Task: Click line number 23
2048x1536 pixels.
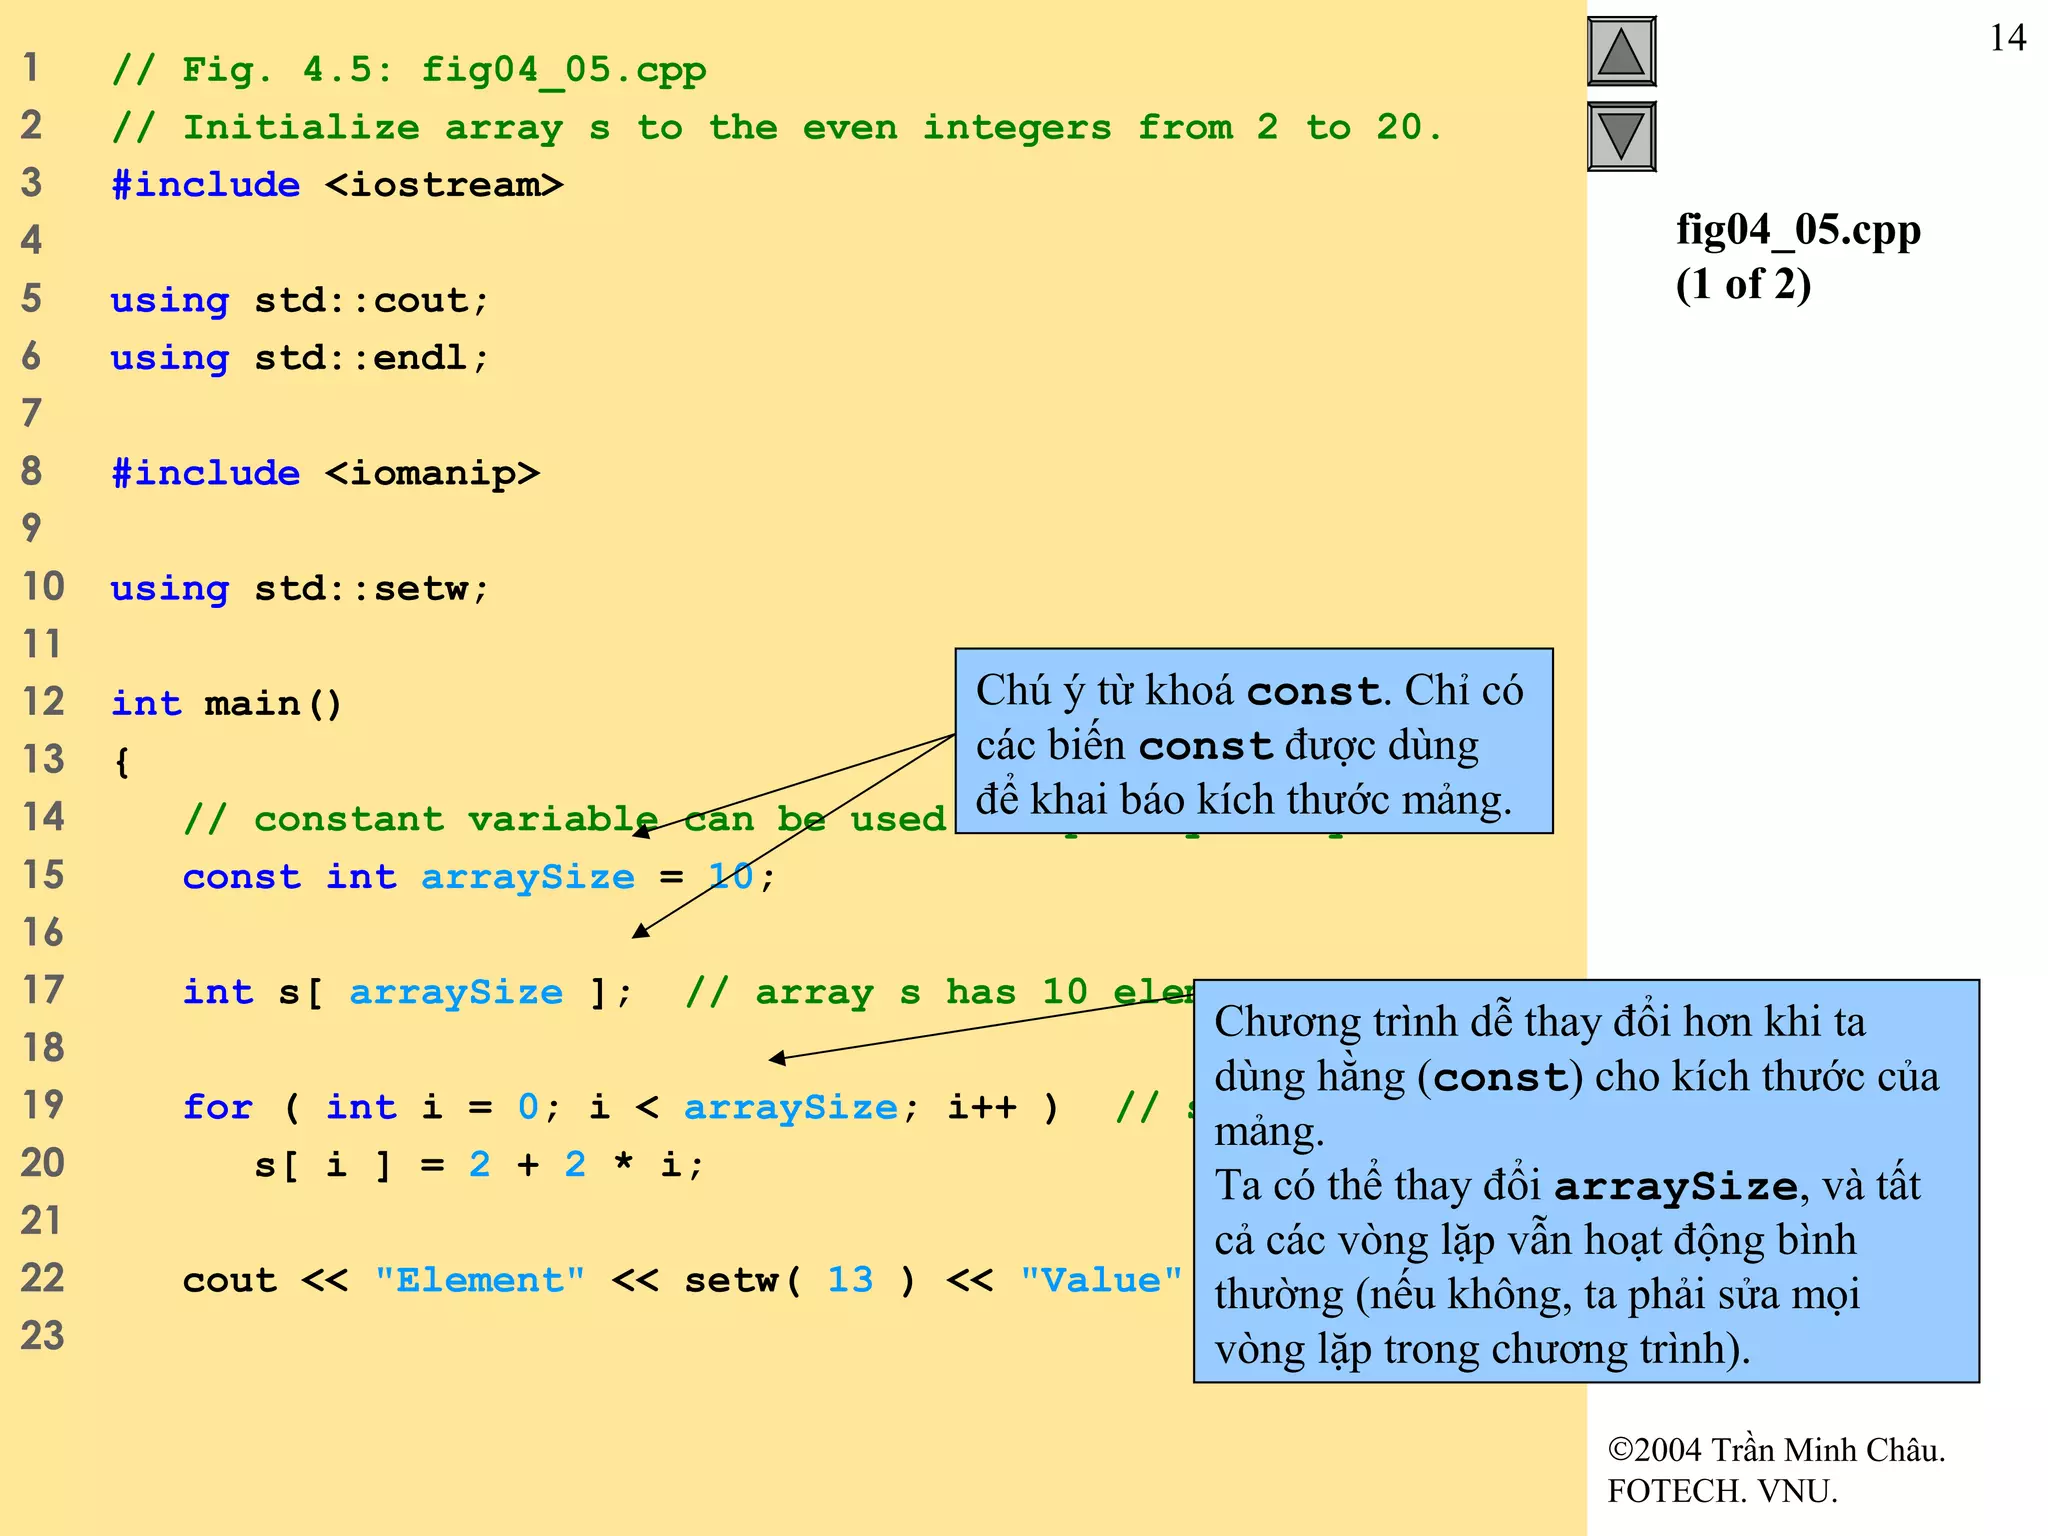Action: [43, 1336]
